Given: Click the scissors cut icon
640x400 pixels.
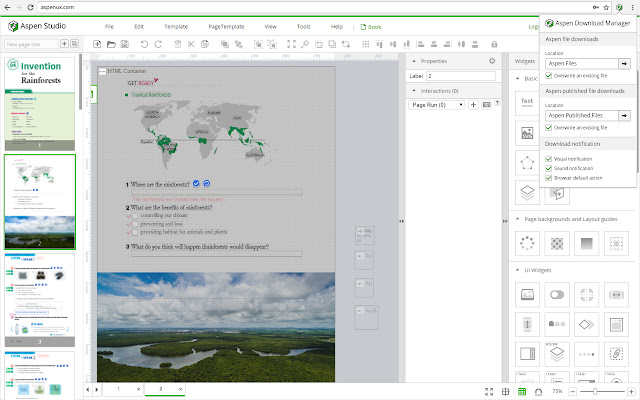Looking at the screenshot, I should pos(191,44).
